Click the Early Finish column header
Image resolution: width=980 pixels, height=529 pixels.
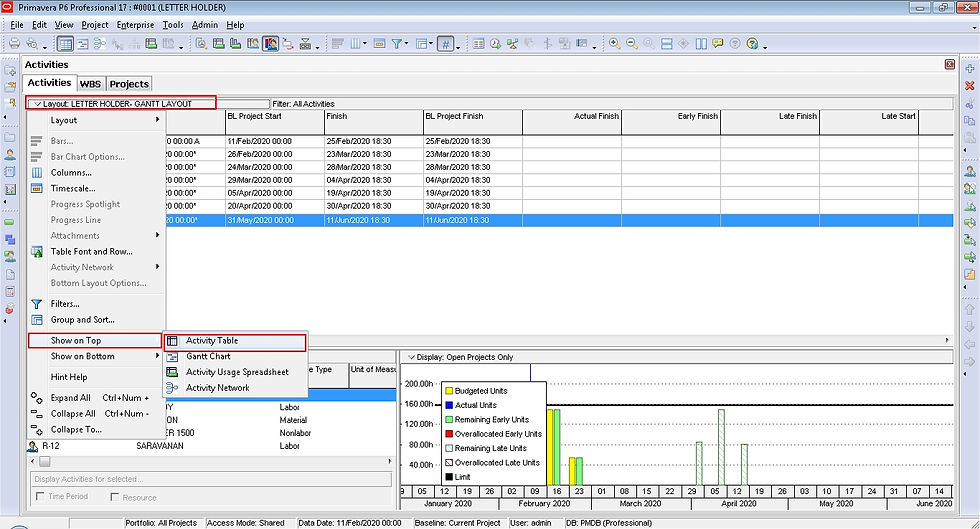pyautogui.click(x=671, y=122)
